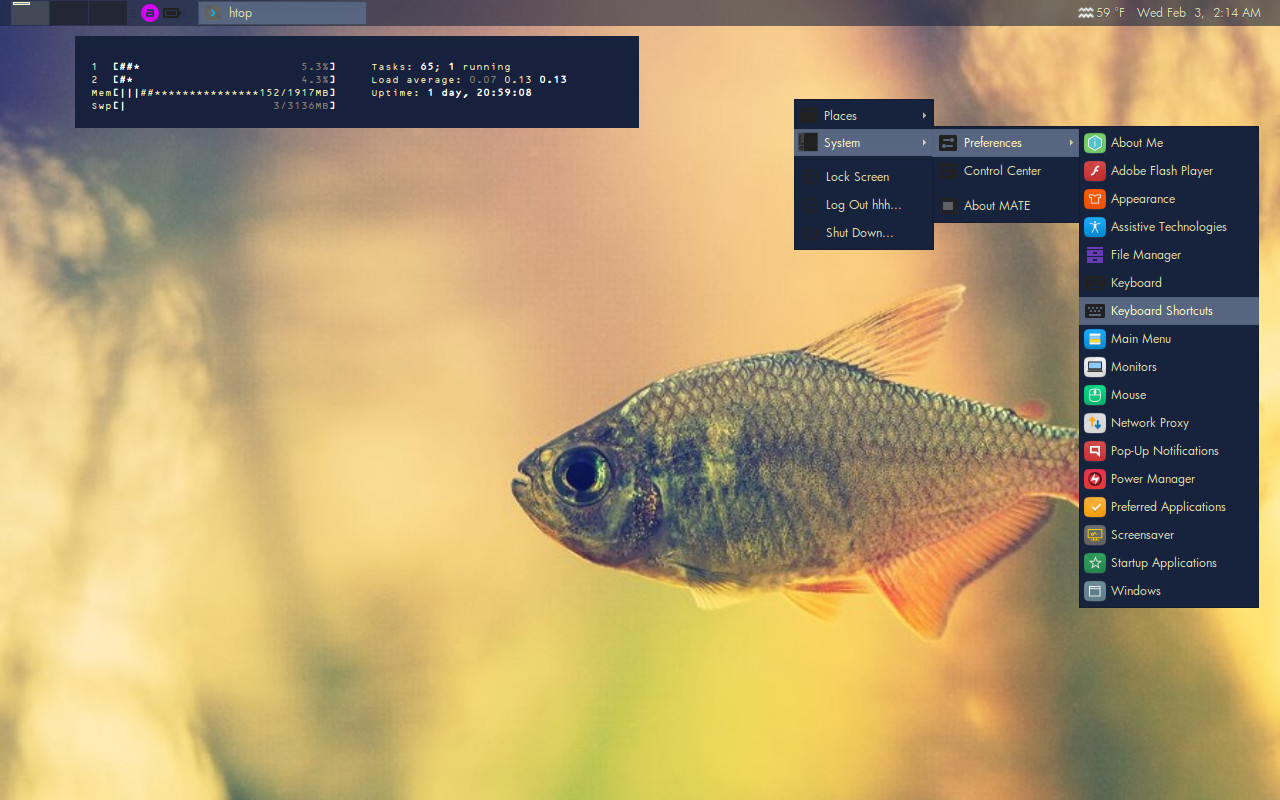Image resolution: width=1280 pixels, height=800 pixels.
Task: Launch the Screensaver preferences
Action: pyautogui.click(x=1141, y=534)
